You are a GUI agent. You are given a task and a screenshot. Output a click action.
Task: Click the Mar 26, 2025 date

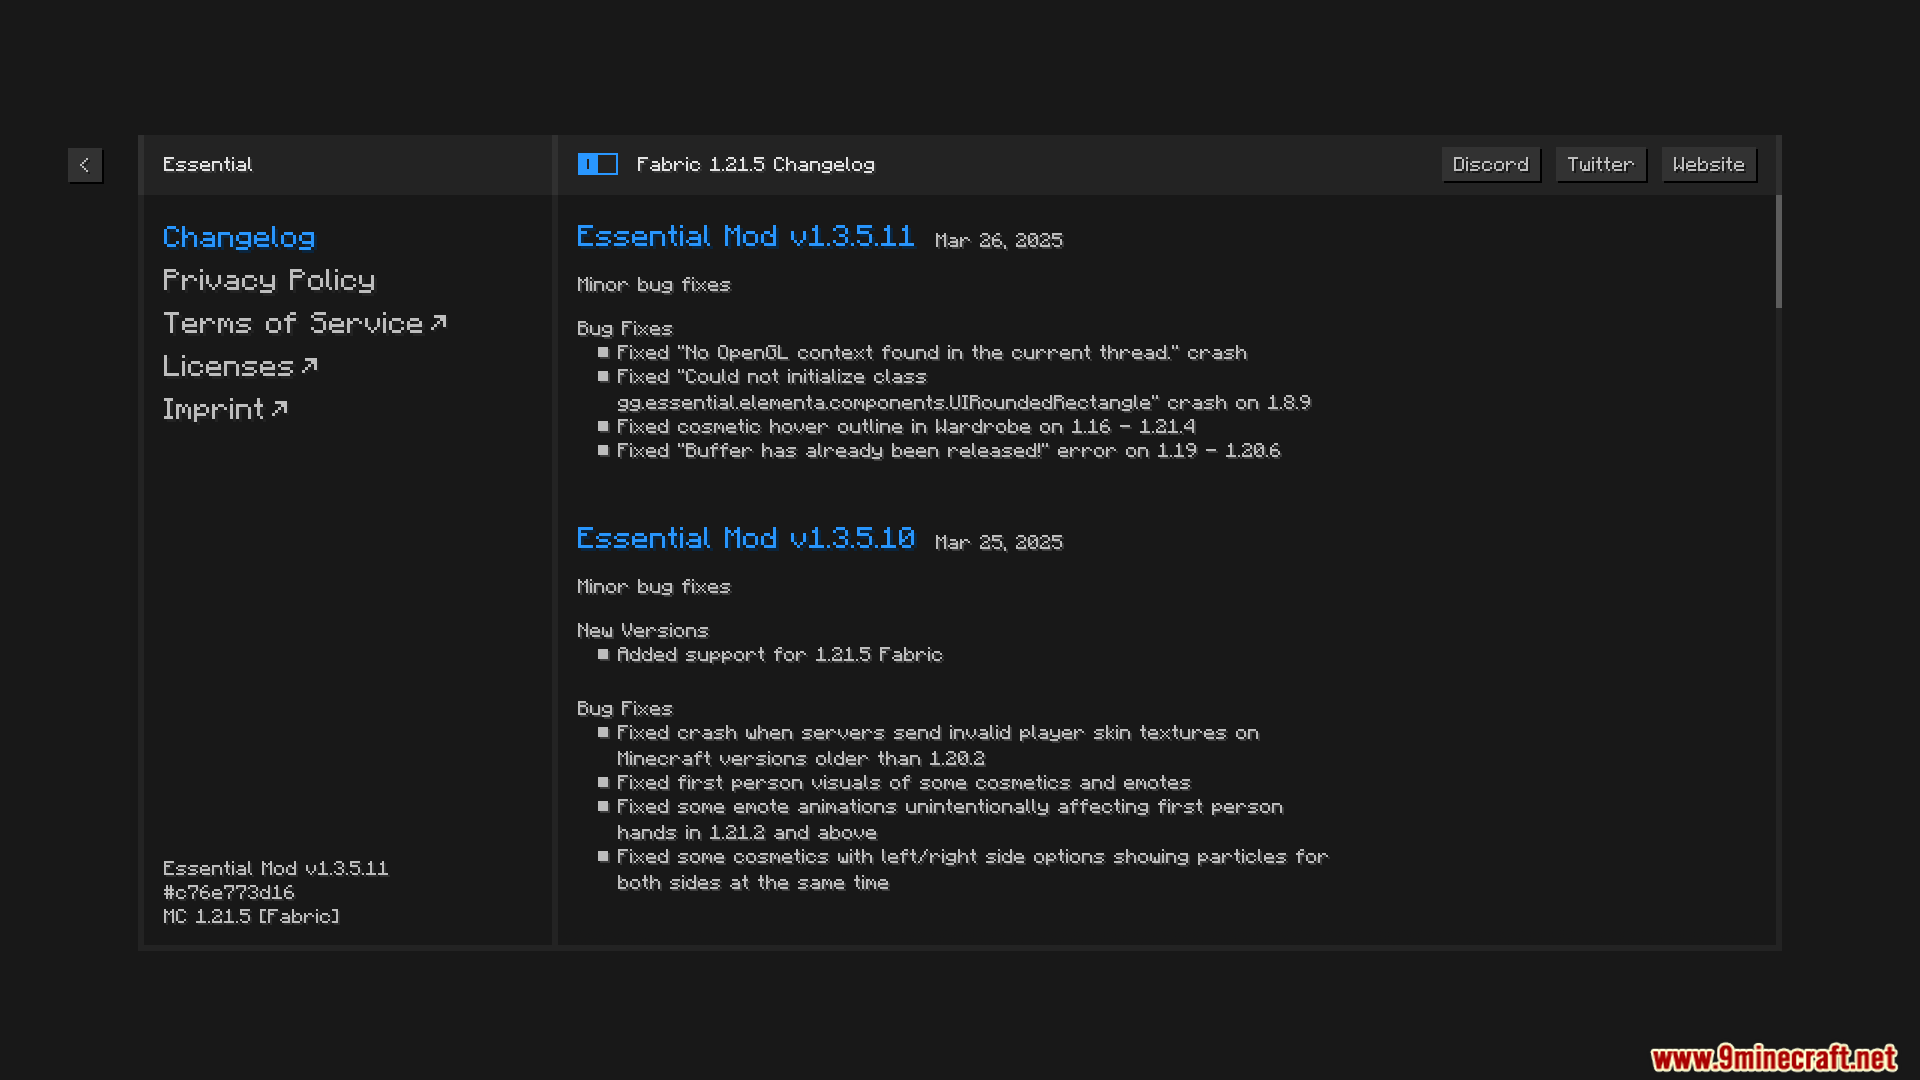pyautogui.click(x=999, y=241)
